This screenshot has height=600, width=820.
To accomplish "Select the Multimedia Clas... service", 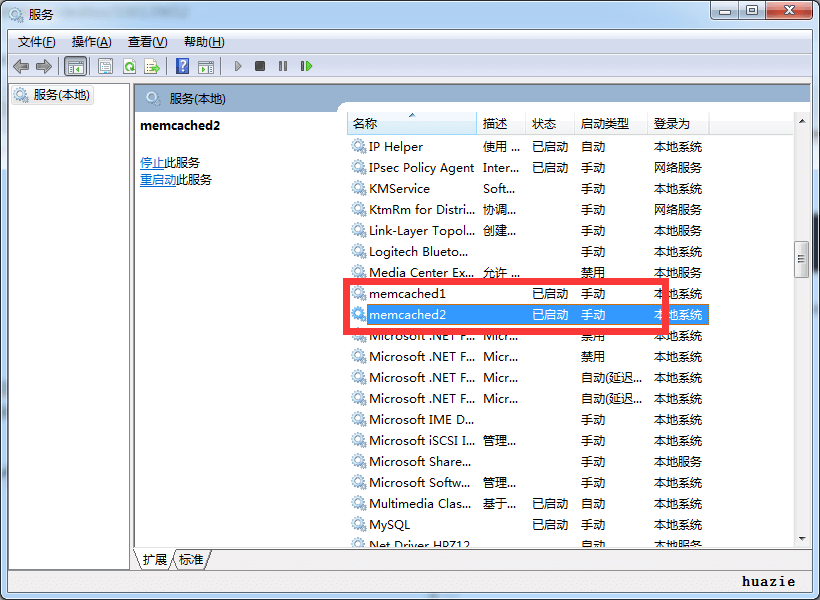I will pyautogui.click(x=528, y=503).
